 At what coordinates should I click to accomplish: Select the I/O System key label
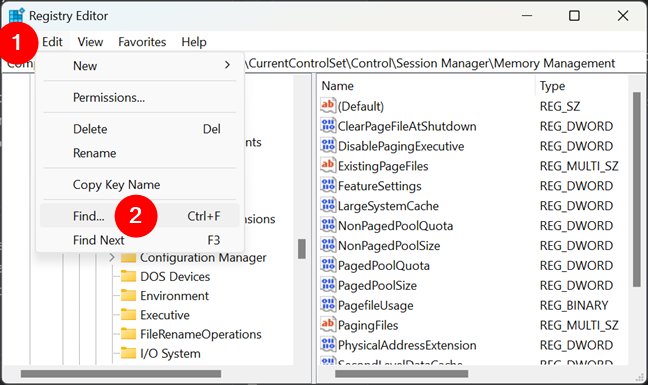170,354
